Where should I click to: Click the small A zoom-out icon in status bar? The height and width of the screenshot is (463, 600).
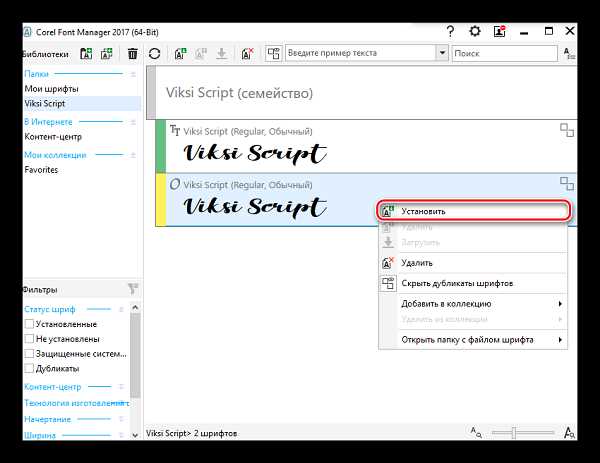tap(476, 432)
